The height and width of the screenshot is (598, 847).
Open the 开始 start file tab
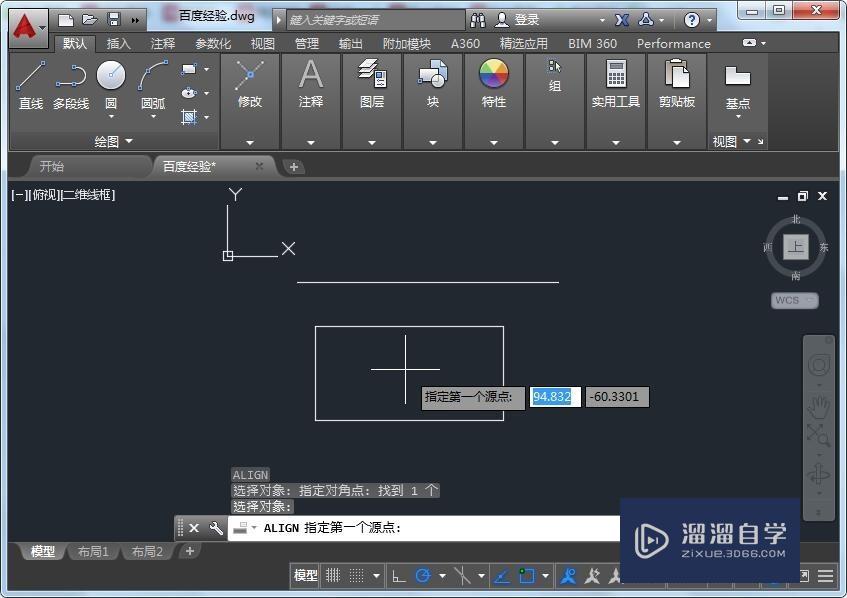coord(52,166)
